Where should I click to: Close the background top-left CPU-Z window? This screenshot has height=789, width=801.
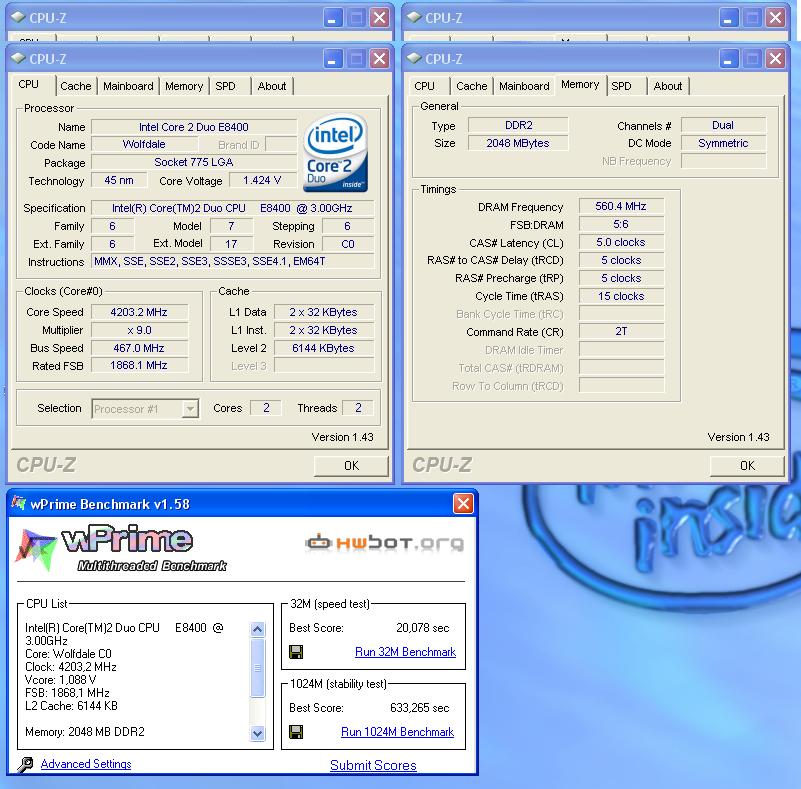pyautogui.click(x=380, y=18)
